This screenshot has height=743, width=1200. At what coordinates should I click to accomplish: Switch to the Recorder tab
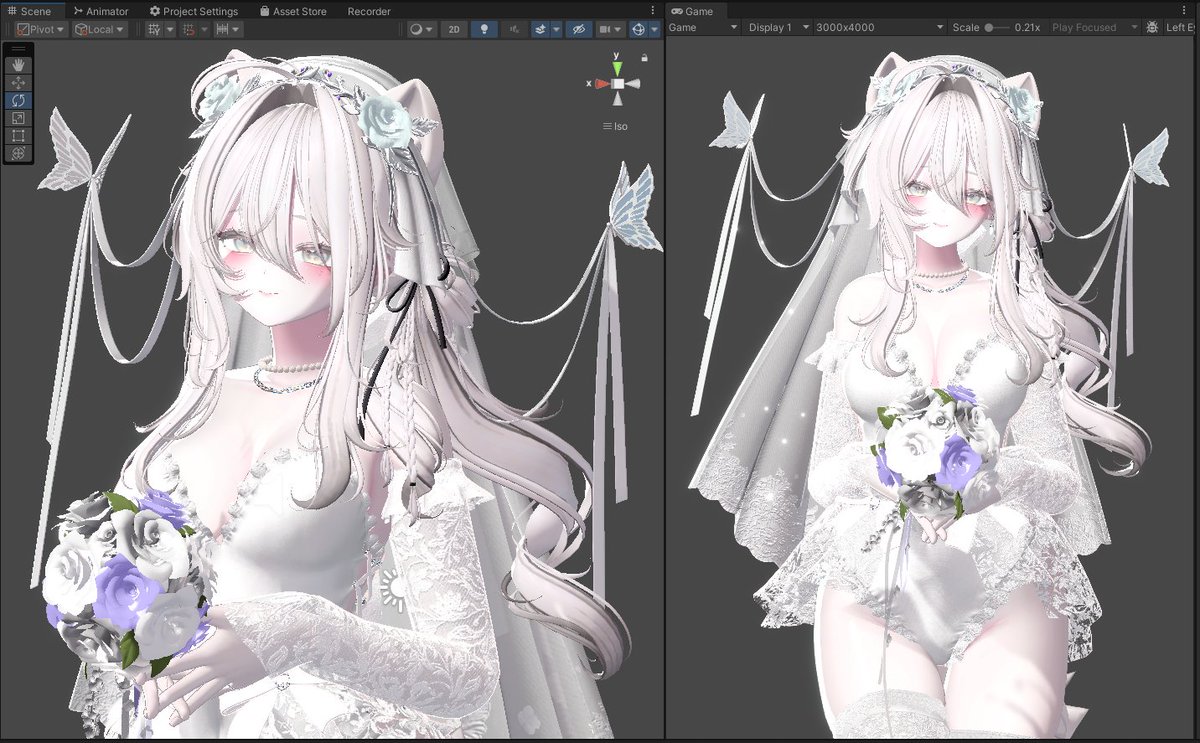pyautogui.click(x=369, y=11)
